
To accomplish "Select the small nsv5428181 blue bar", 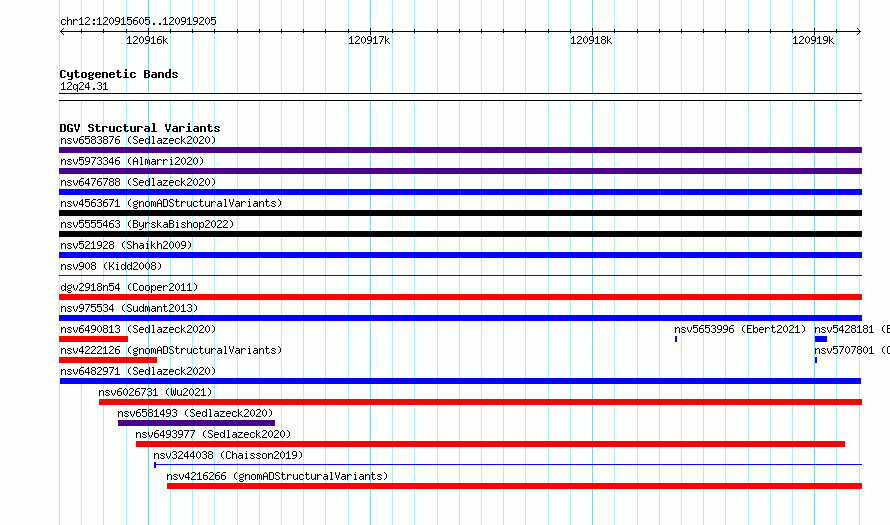I will [x=821, y=339].
